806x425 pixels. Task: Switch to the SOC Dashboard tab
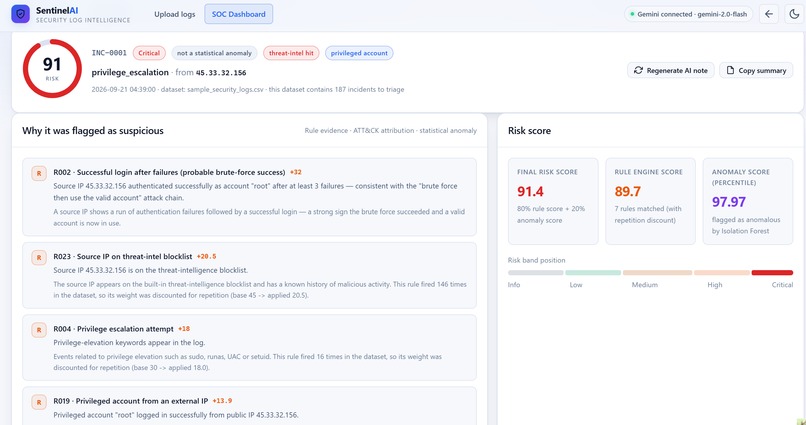point(239,14)
